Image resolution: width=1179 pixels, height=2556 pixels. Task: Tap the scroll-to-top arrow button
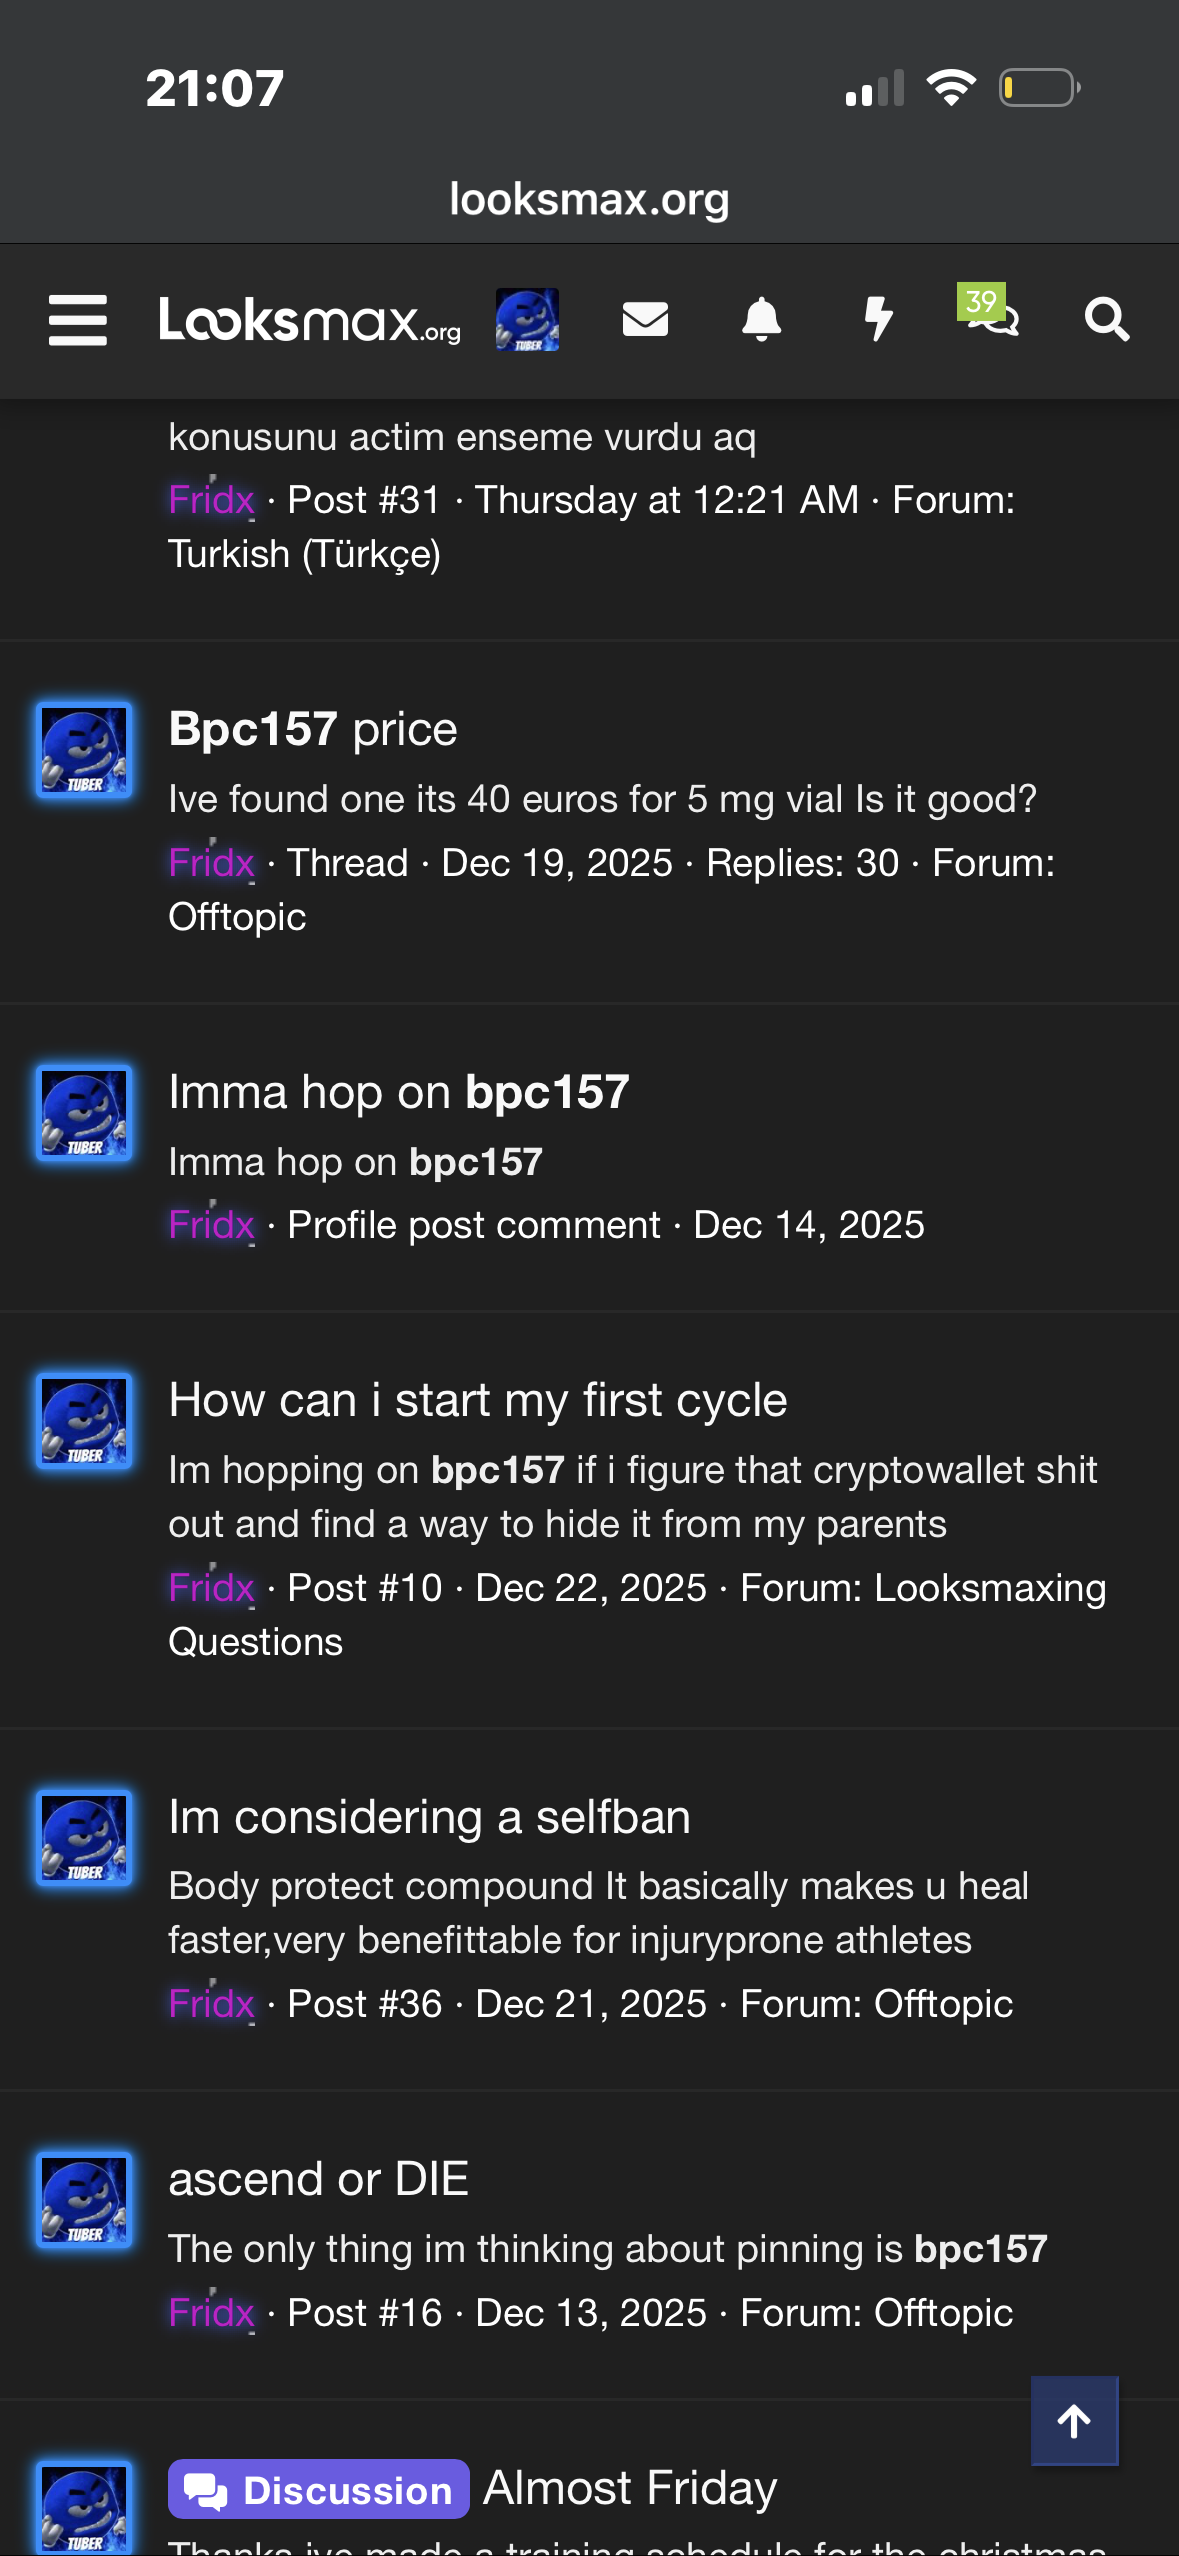click(1074, 2421)
